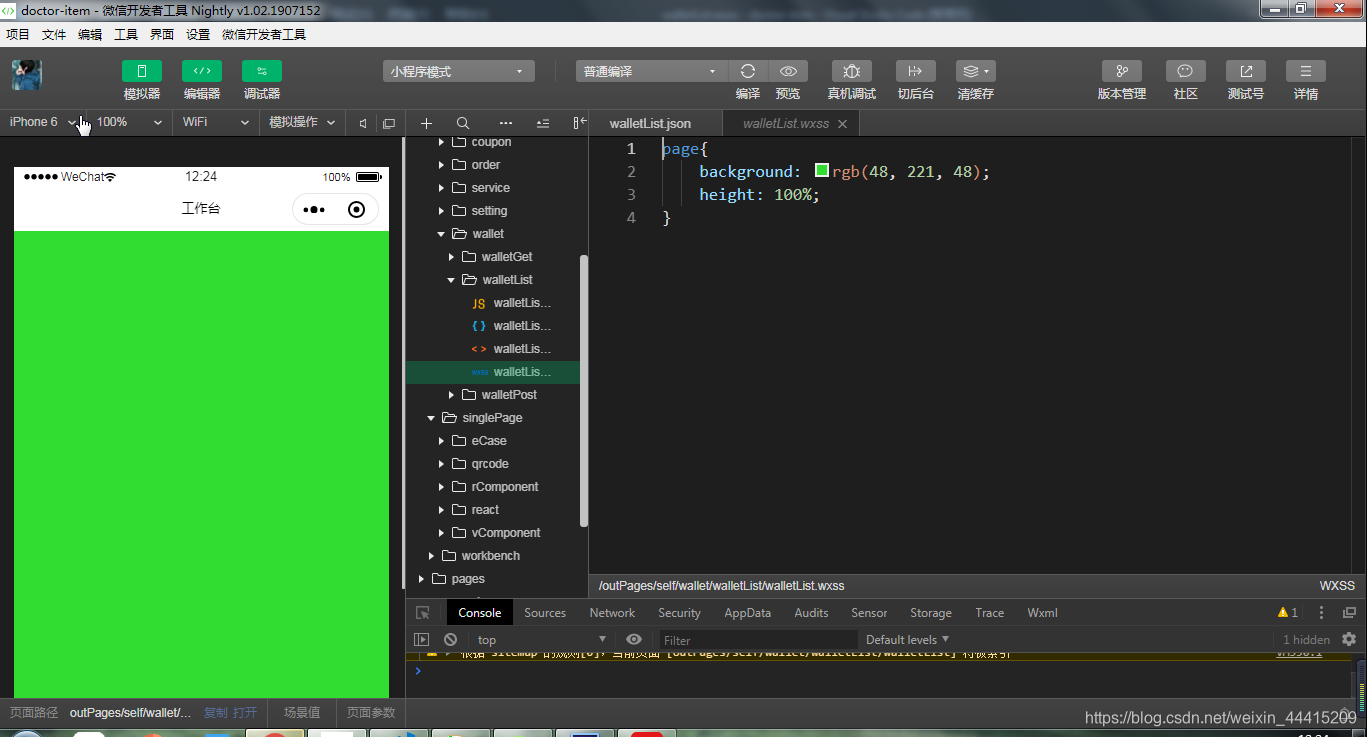Start 真机调试 remote debugging

(x=852, y=71)
